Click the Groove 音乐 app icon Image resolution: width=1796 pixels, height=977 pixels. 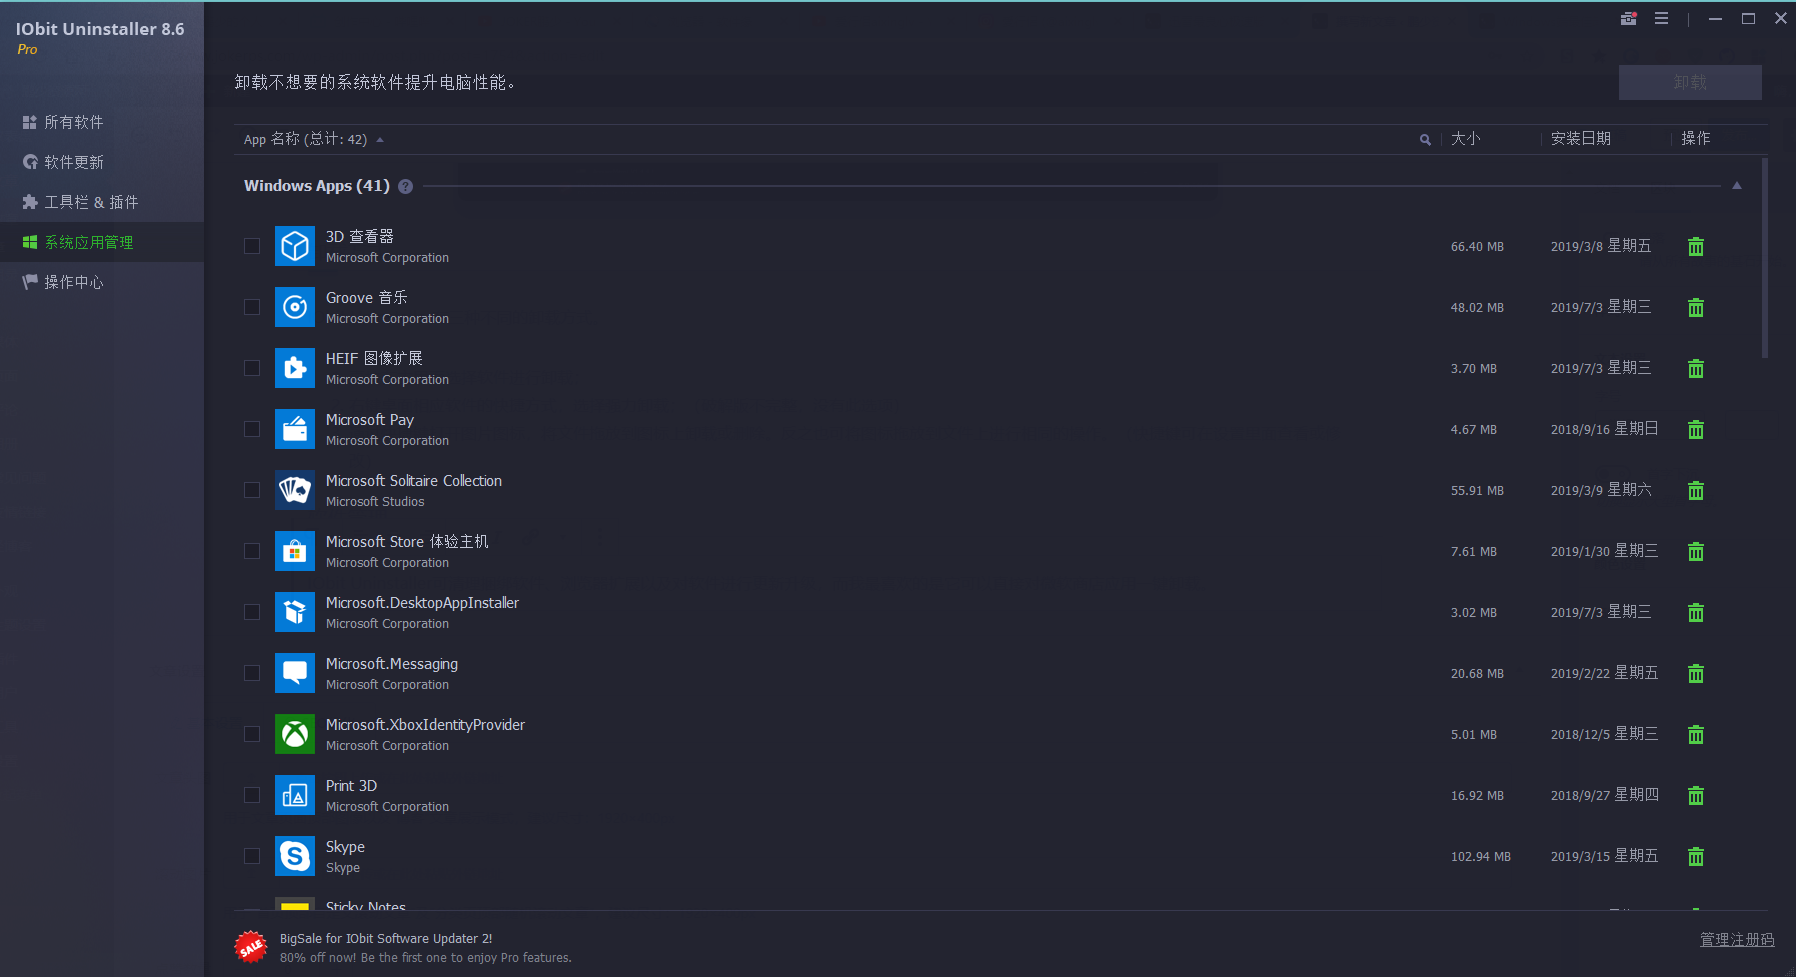pos(295,307)
